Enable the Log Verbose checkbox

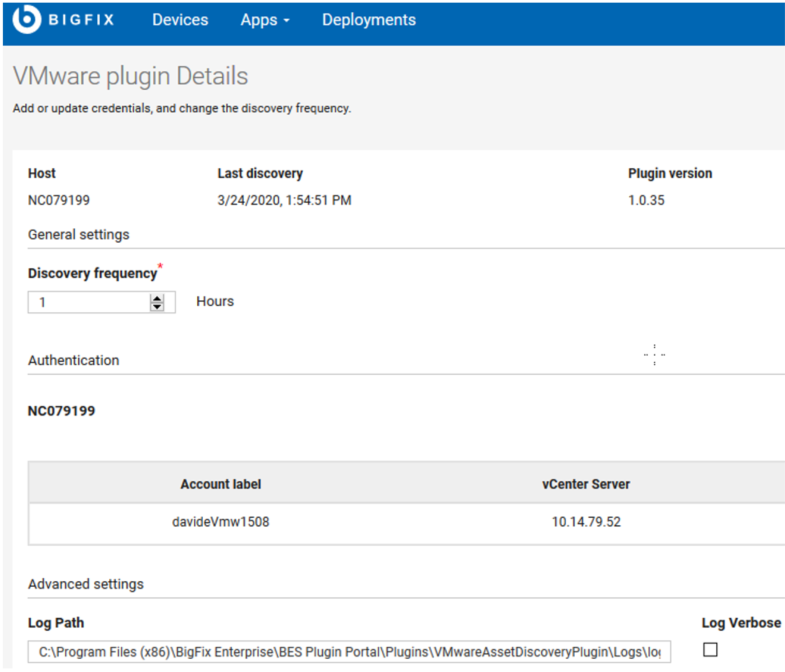tap(710, 649)
